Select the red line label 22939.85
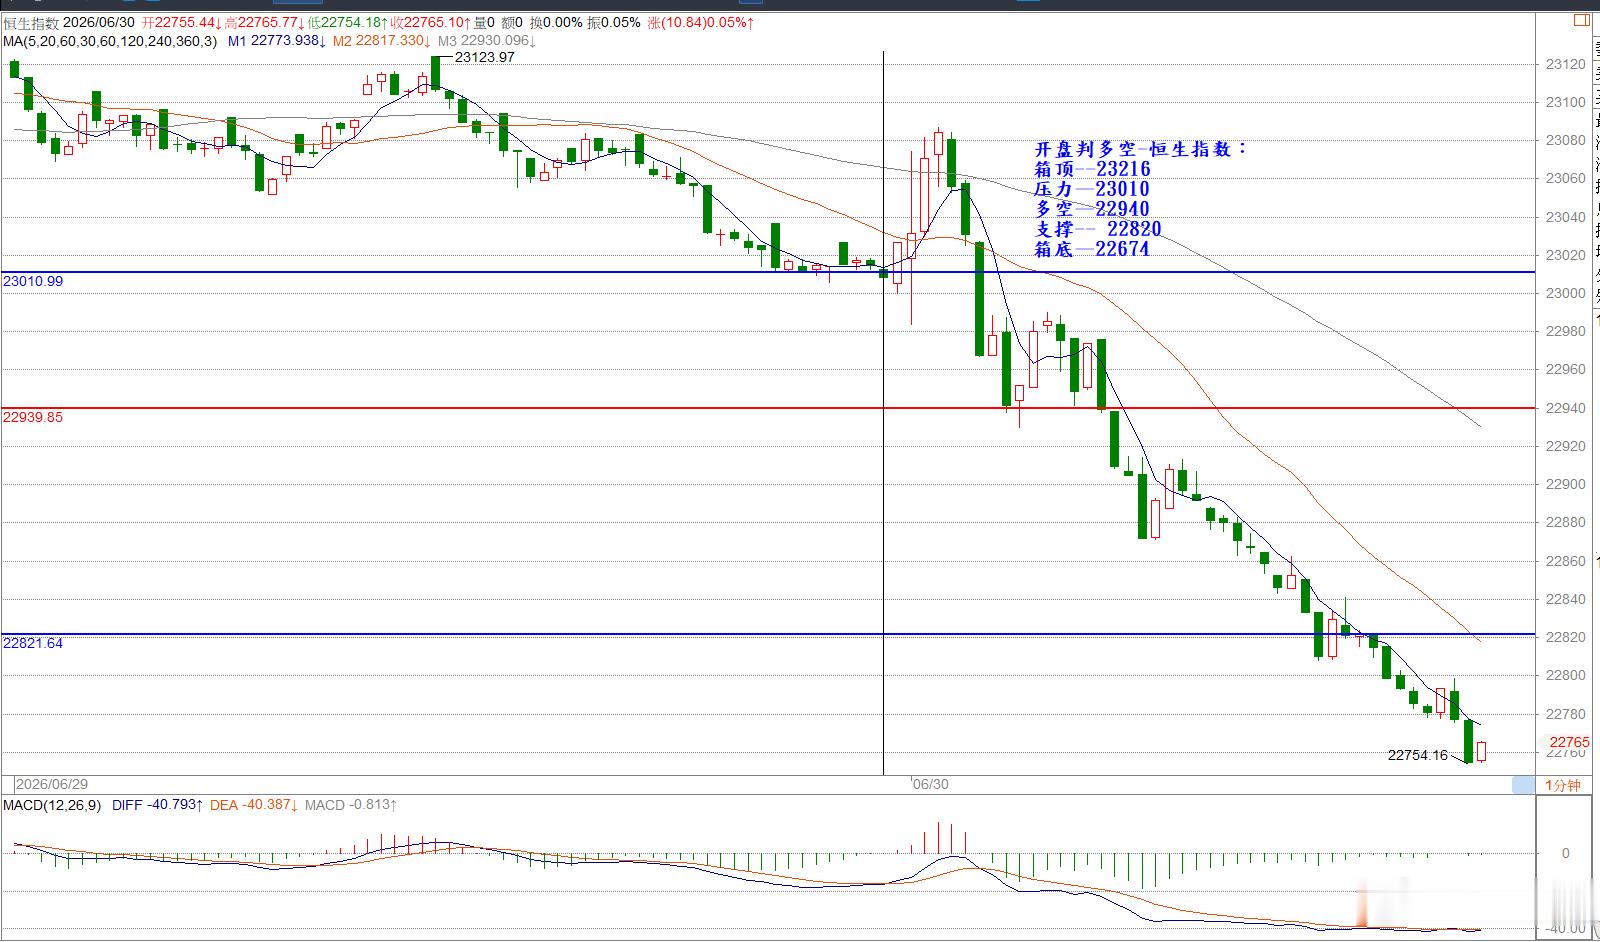Screen dimensions: 1600x942 click(x=33, y=417)
